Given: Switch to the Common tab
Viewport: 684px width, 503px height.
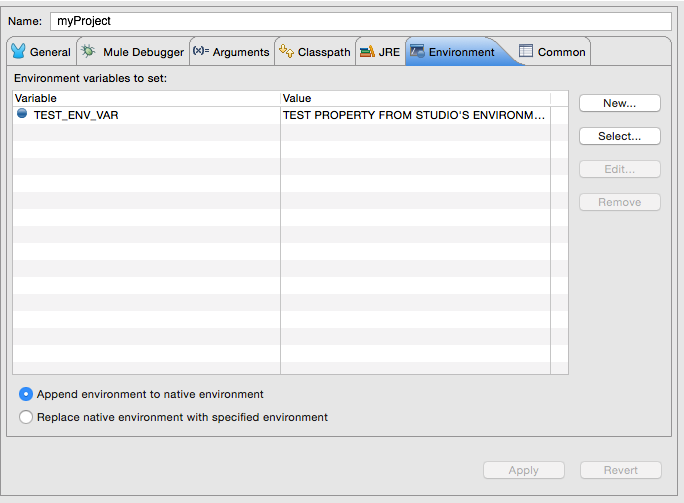Looking at the screenshot, I should point(561,52).
